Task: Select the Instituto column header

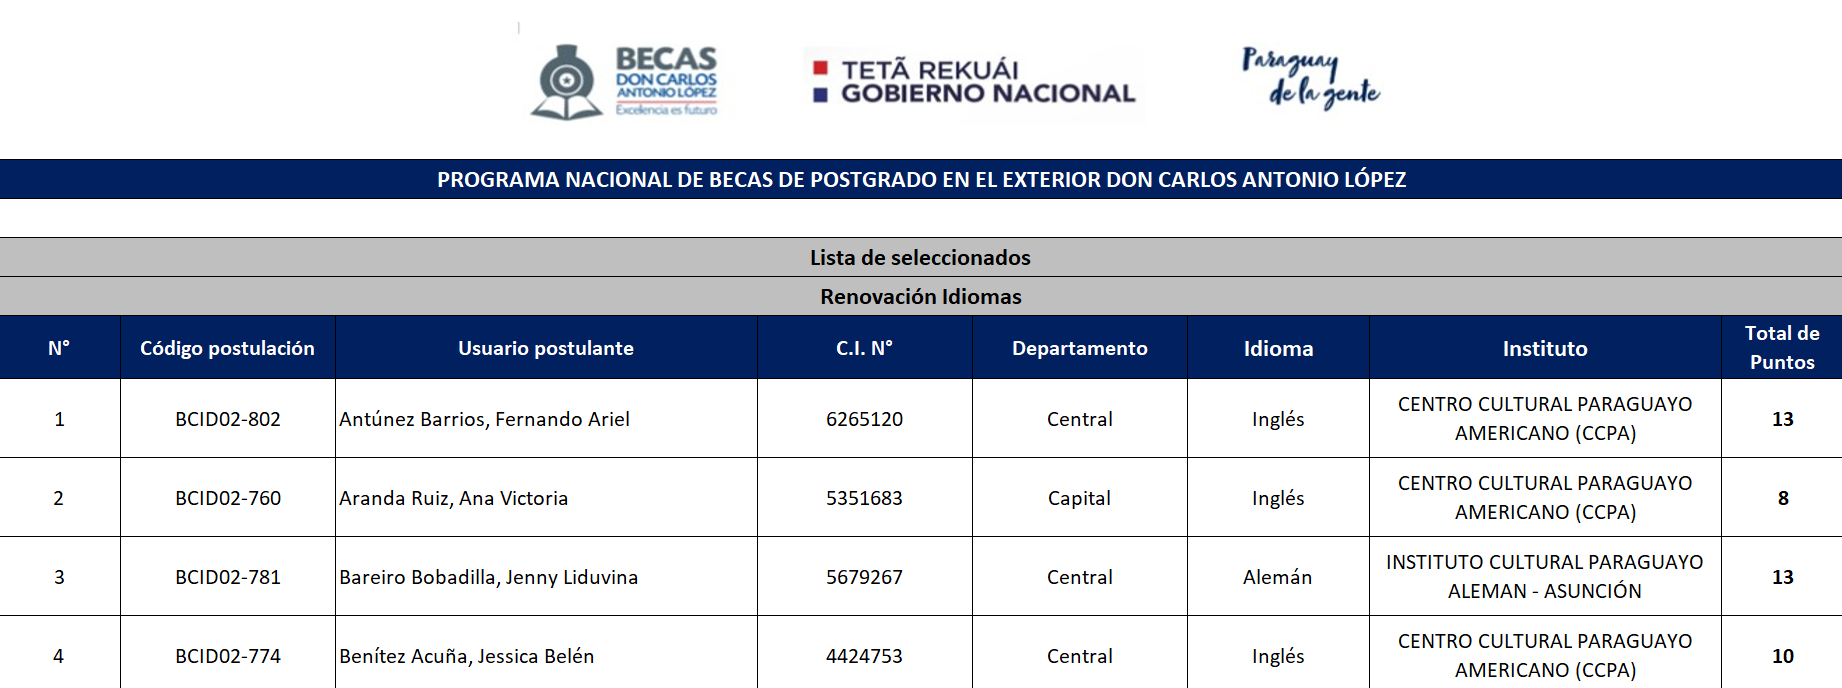Action: tap(1544, 348)
